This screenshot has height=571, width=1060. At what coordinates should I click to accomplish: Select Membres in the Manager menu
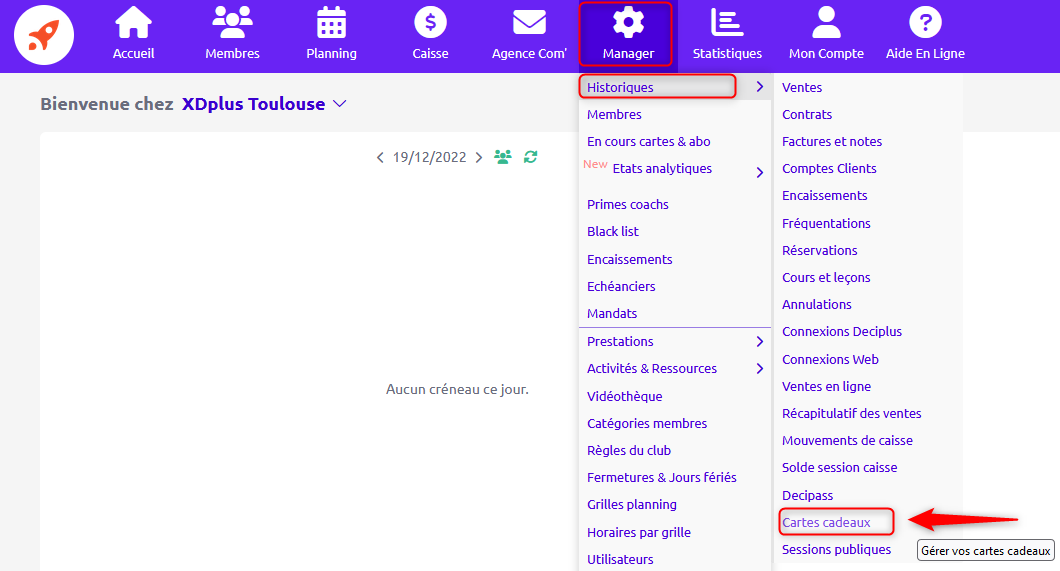614,114
